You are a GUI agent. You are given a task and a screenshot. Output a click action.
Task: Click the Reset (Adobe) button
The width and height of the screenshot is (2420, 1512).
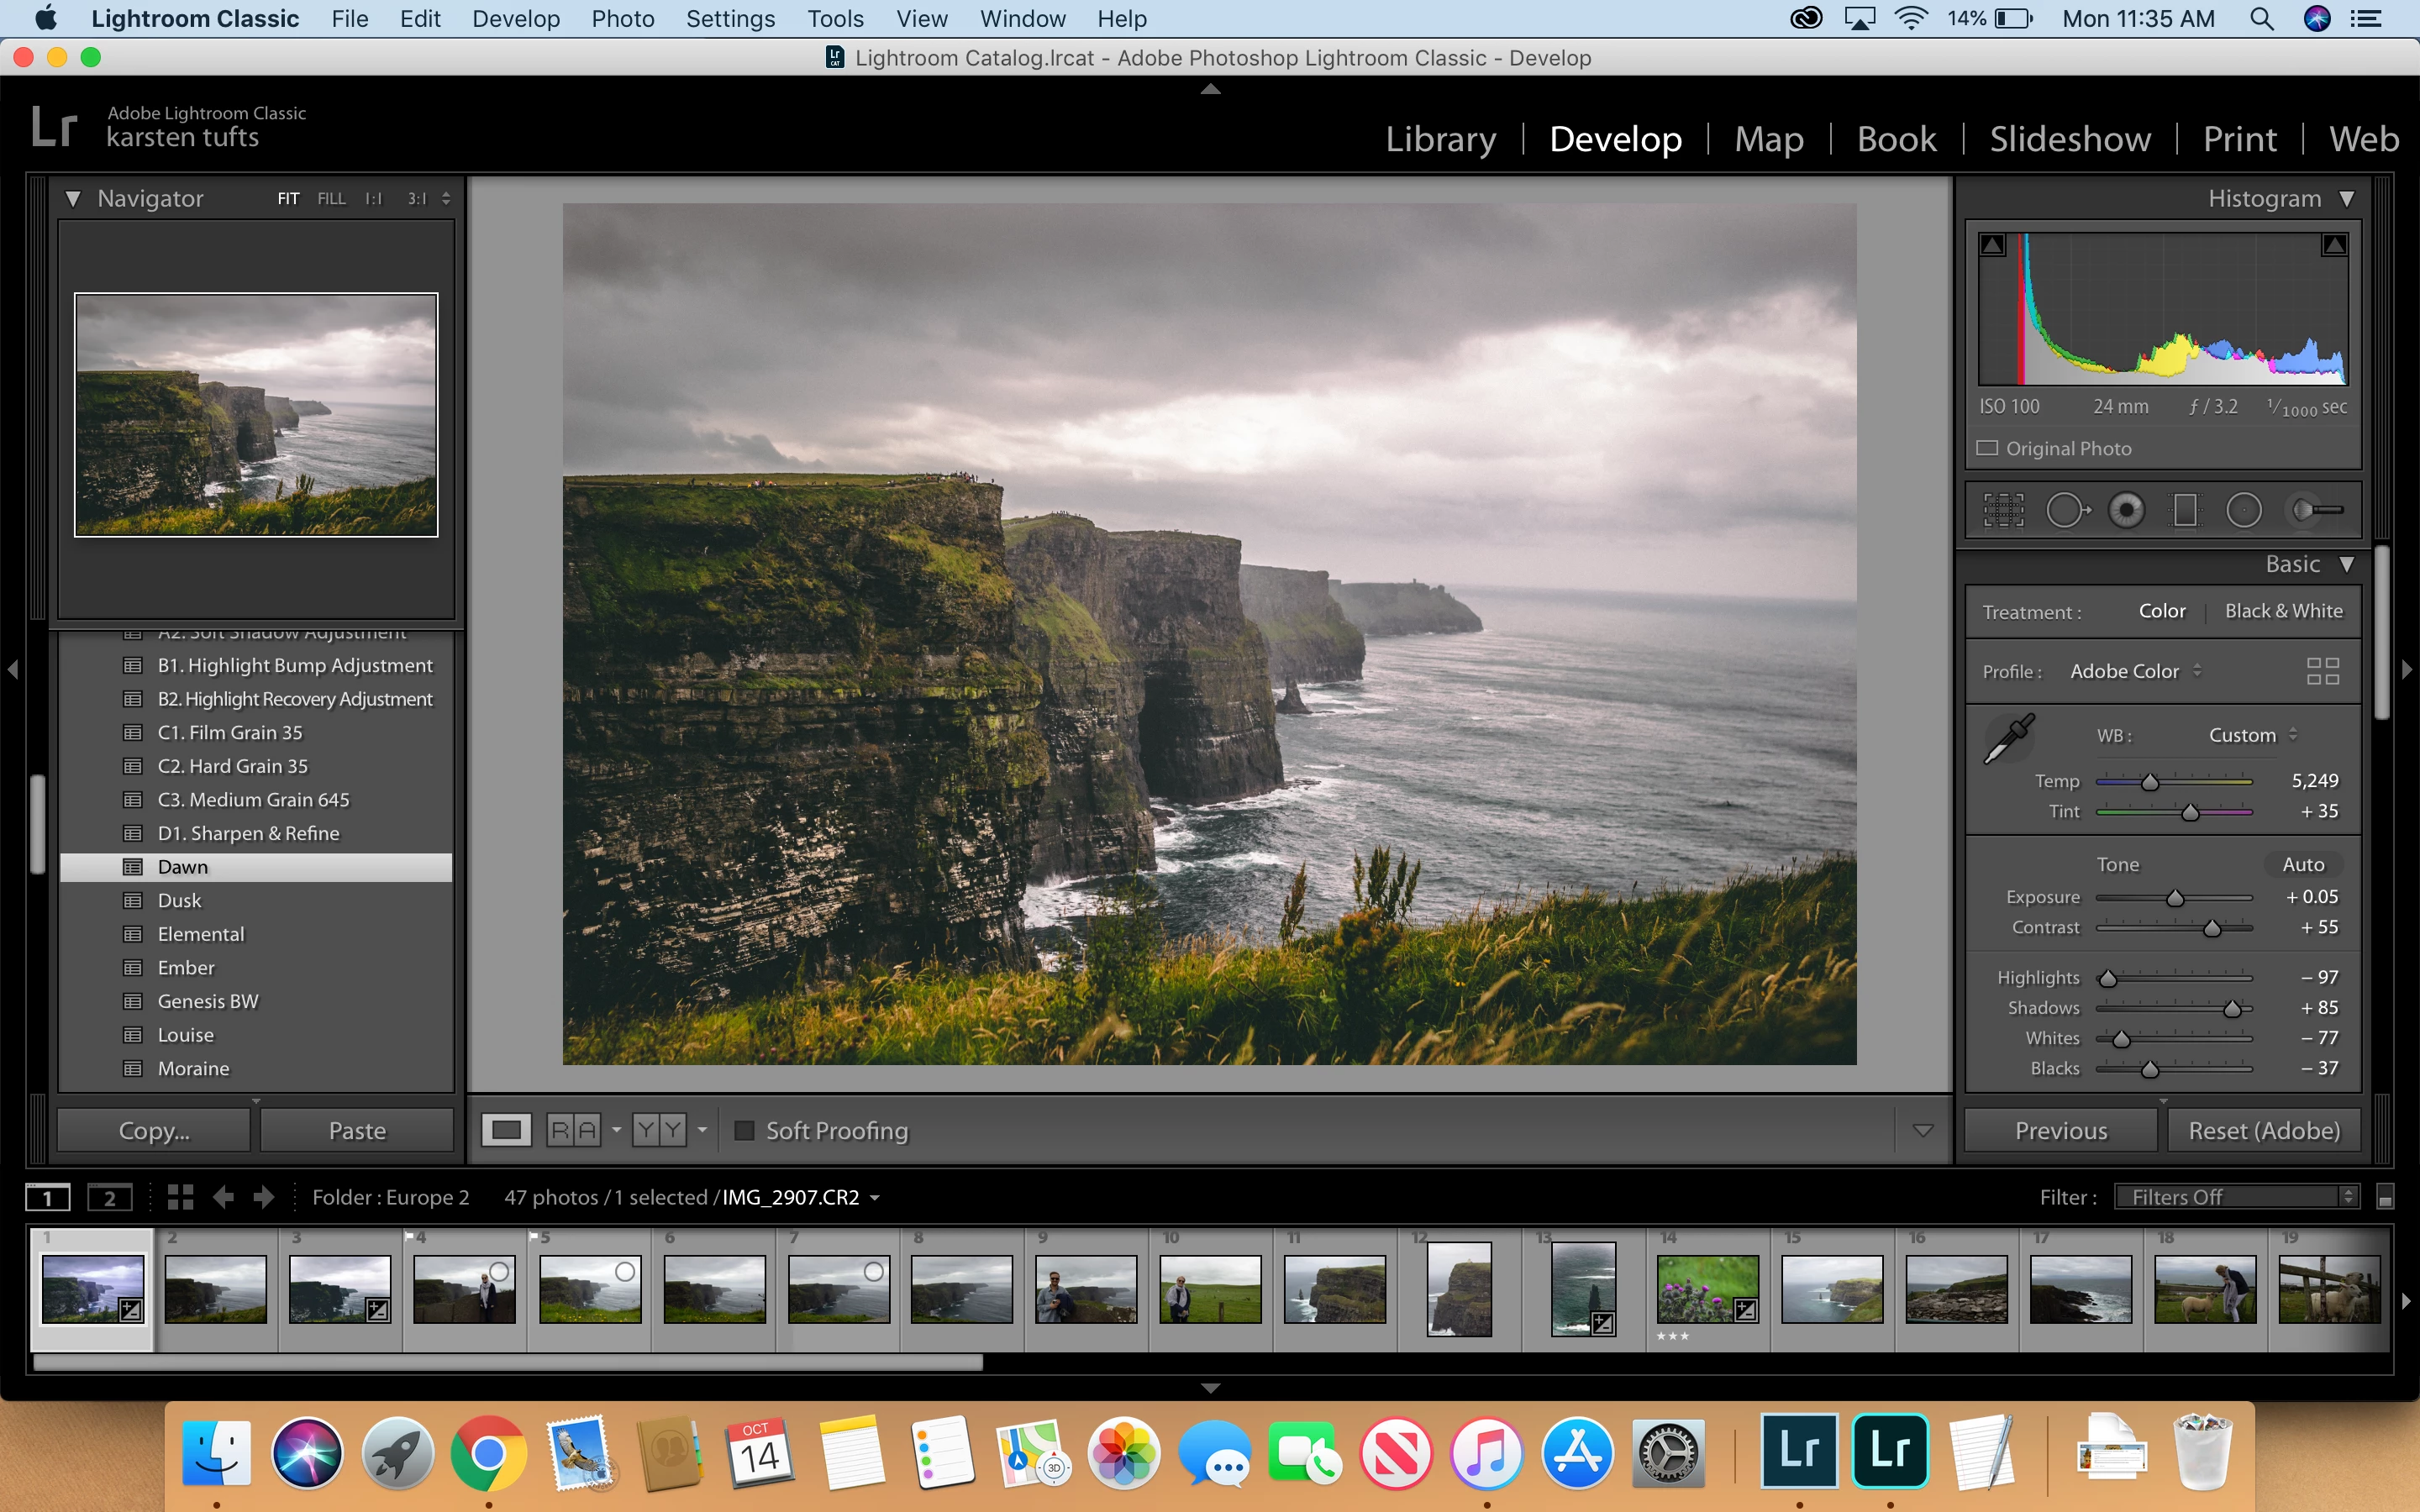[x=2263, y=1130]
